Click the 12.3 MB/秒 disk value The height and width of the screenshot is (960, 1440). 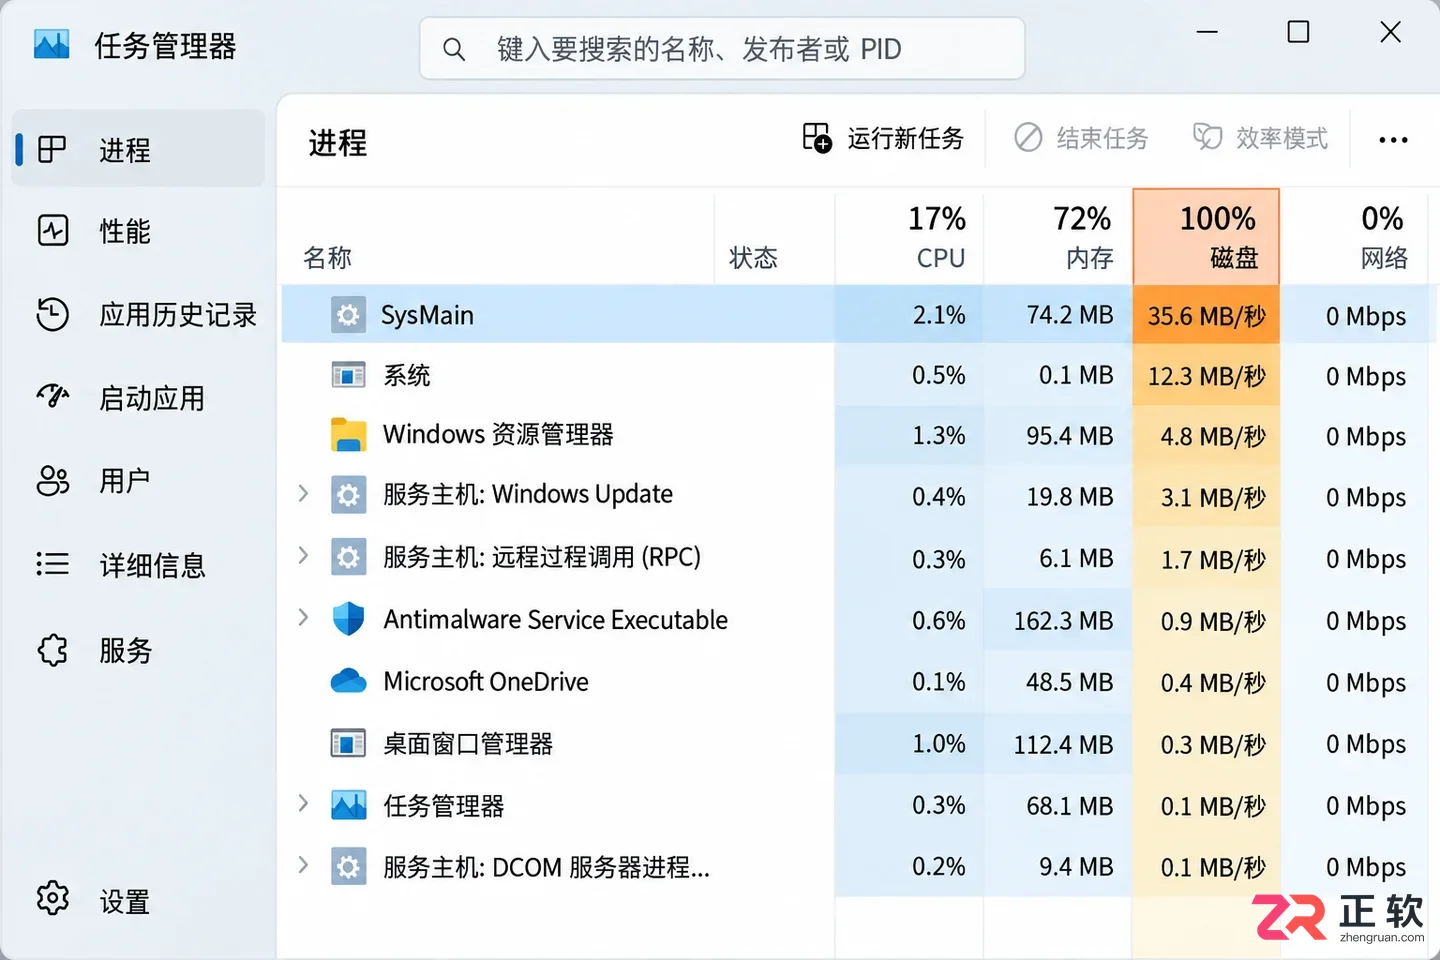pyautogui.click(x=1206, y=376)
